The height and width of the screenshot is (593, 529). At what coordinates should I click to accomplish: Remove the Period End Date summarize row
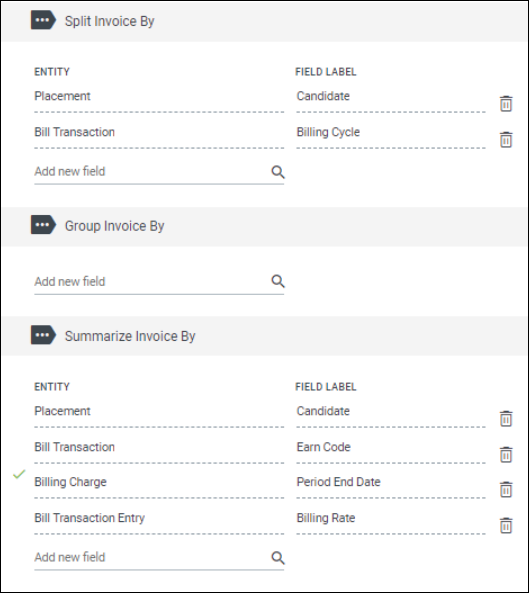506,489
